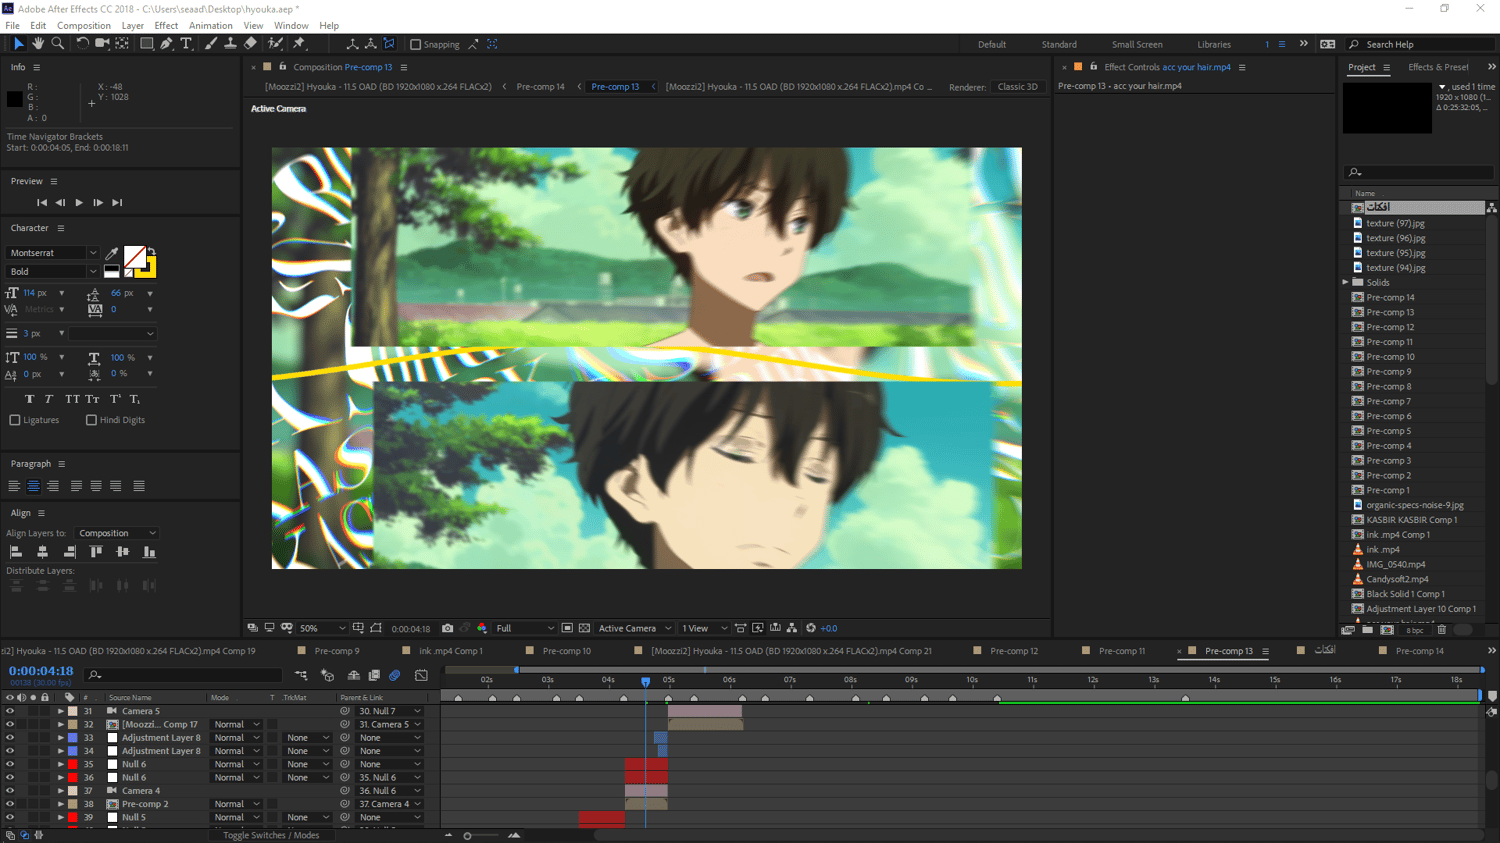Open the Animation menu

[x=210, y=25]
